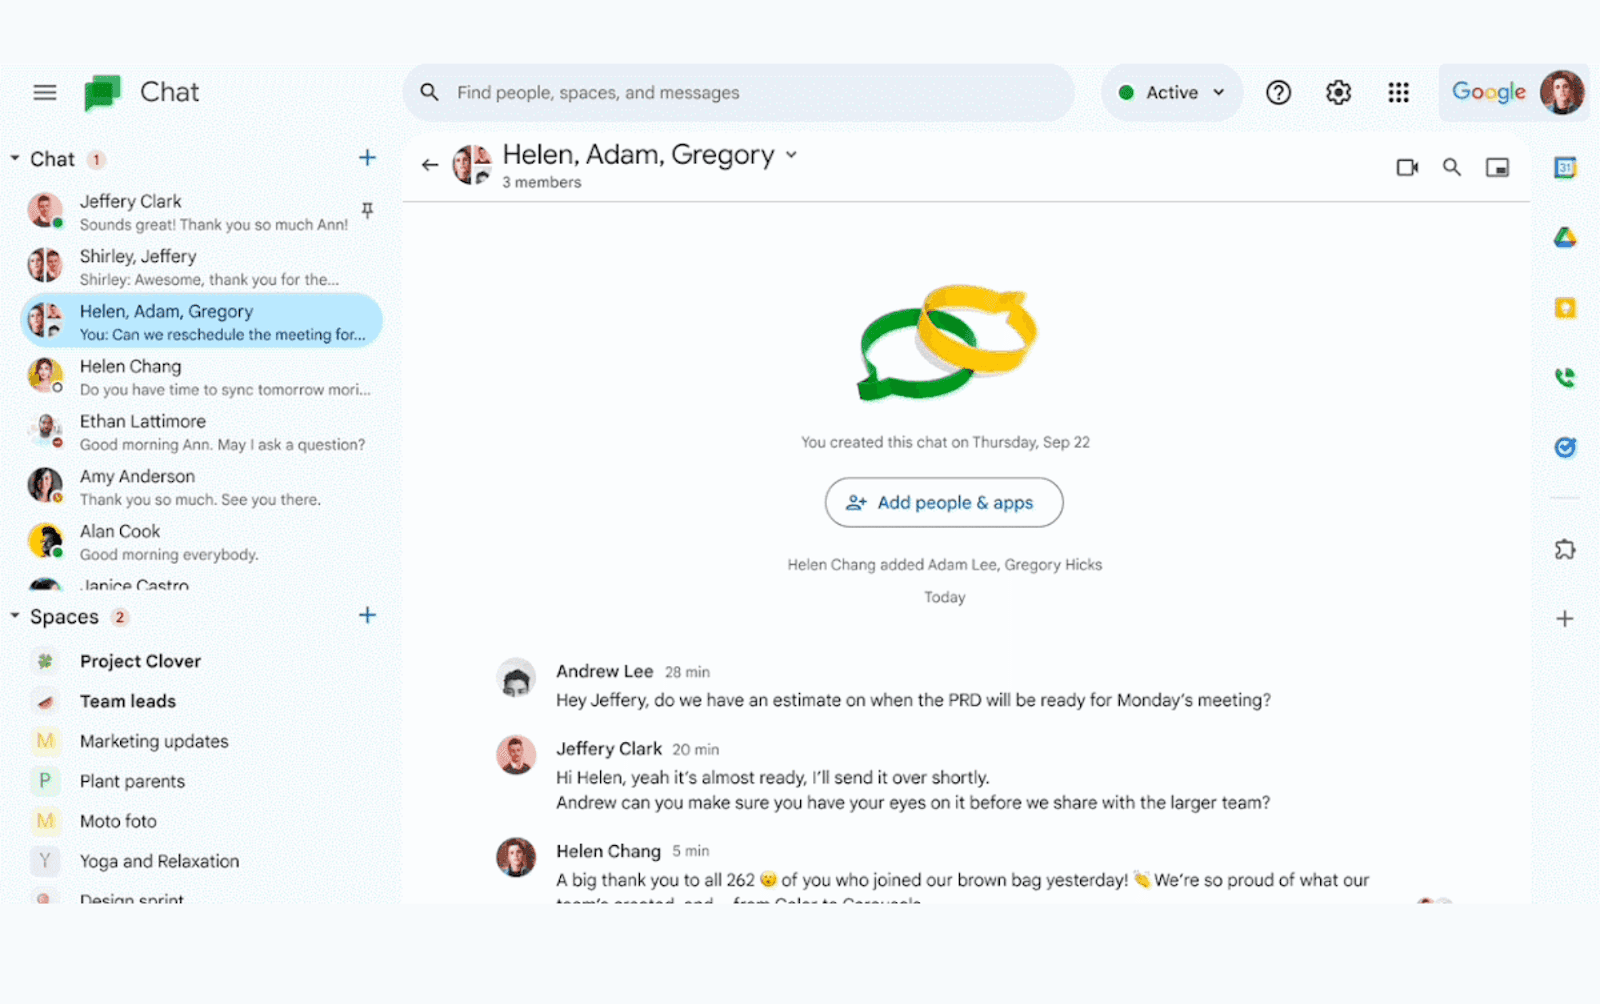
Task: Click the search magnifier icon in search bar
Action: point(429,92)
